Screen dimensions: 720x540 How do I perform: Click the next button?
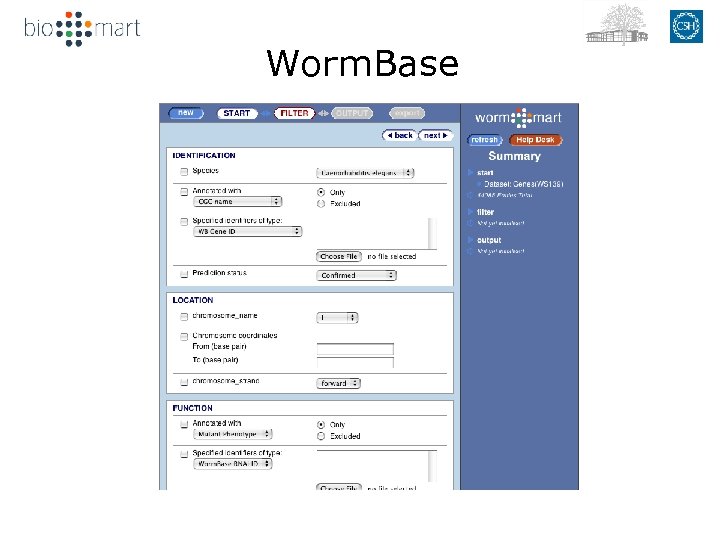(436, 135)
